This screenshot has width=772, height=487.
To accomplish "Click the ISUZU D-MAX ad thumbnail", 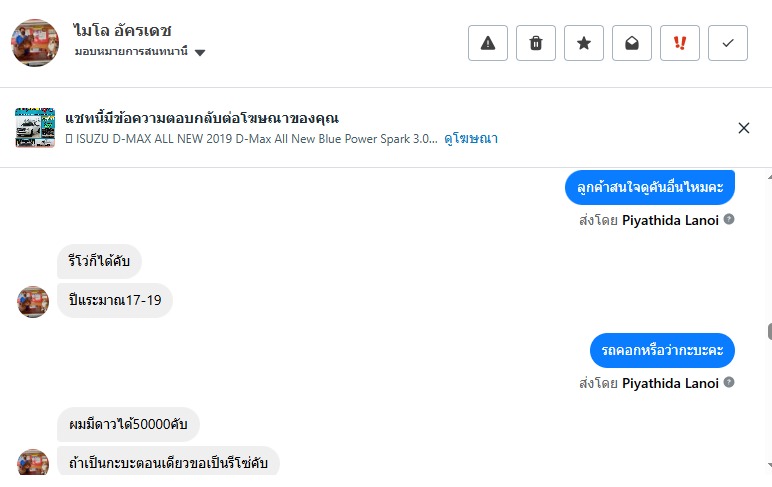I will pyautogui.click(x=35, y=128).
